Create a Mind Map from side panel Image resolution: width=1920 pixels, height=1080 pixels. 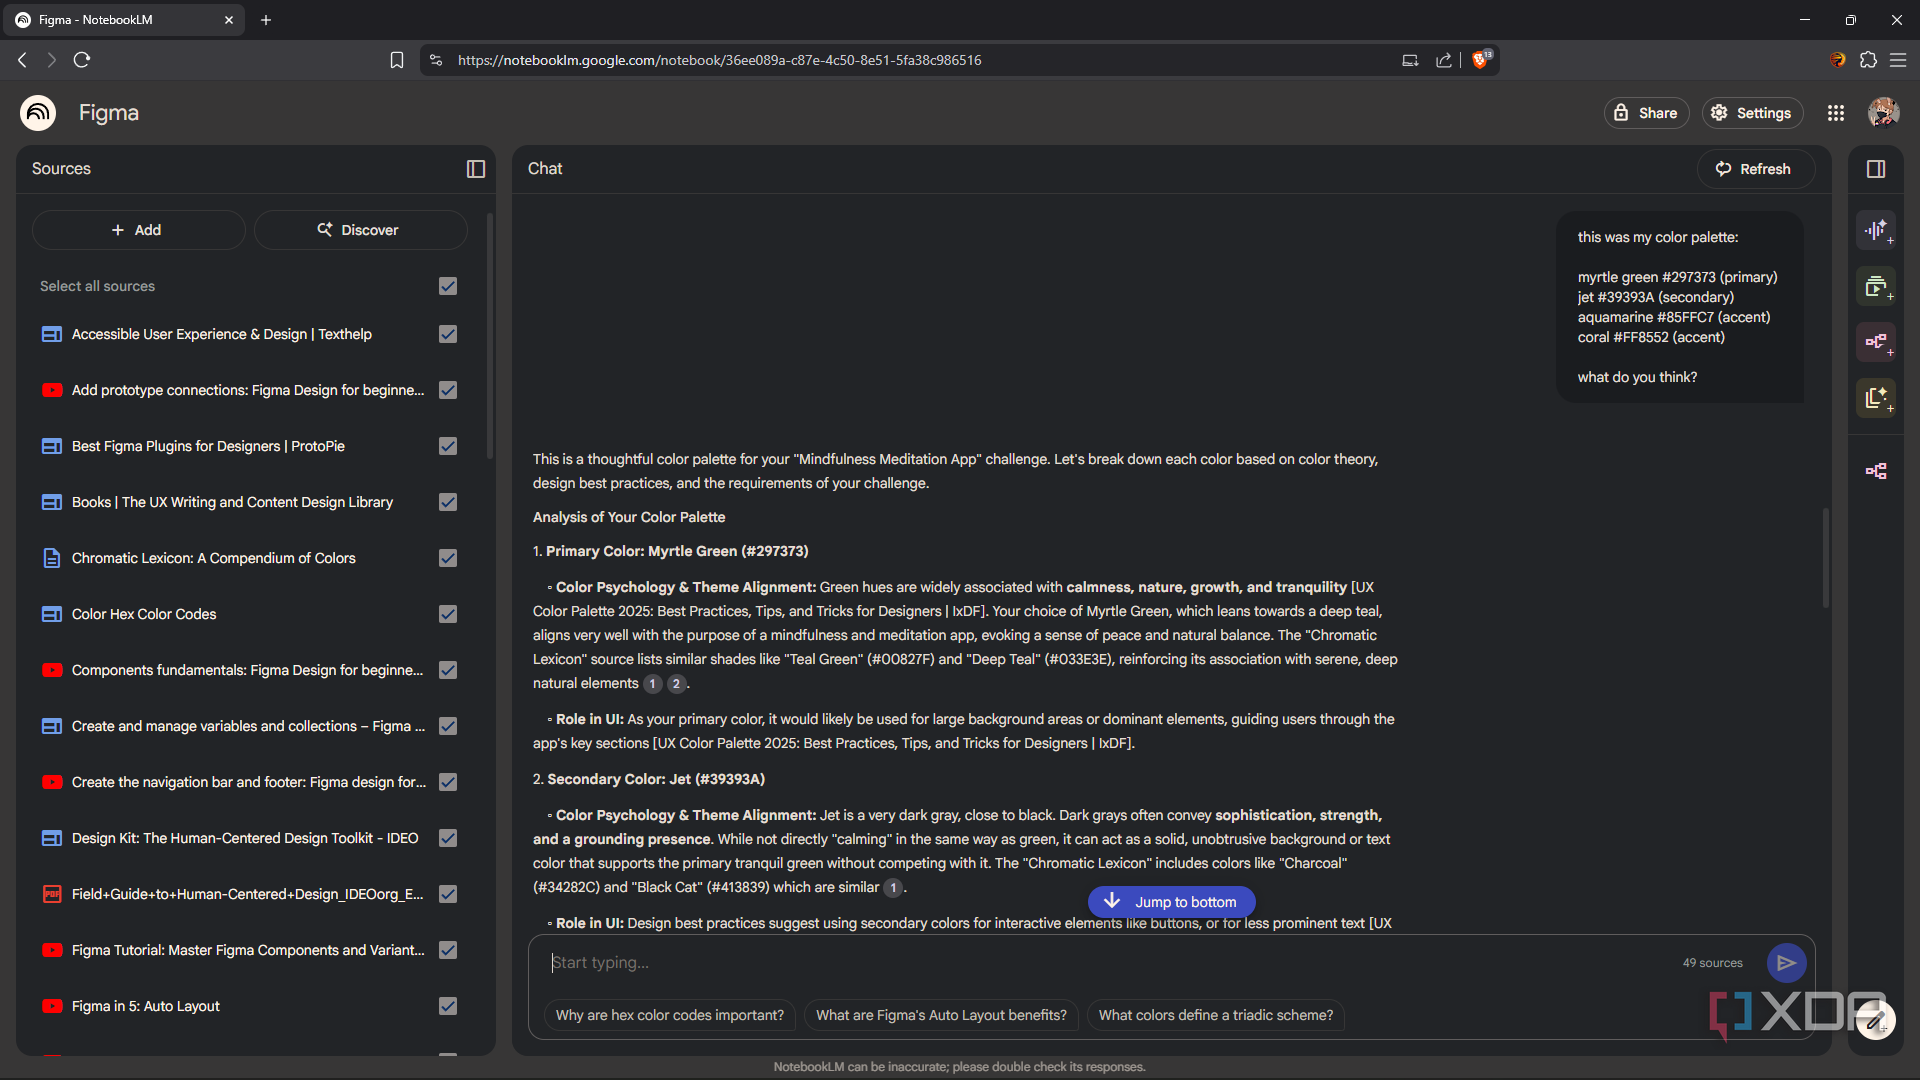click(1876, 342)
